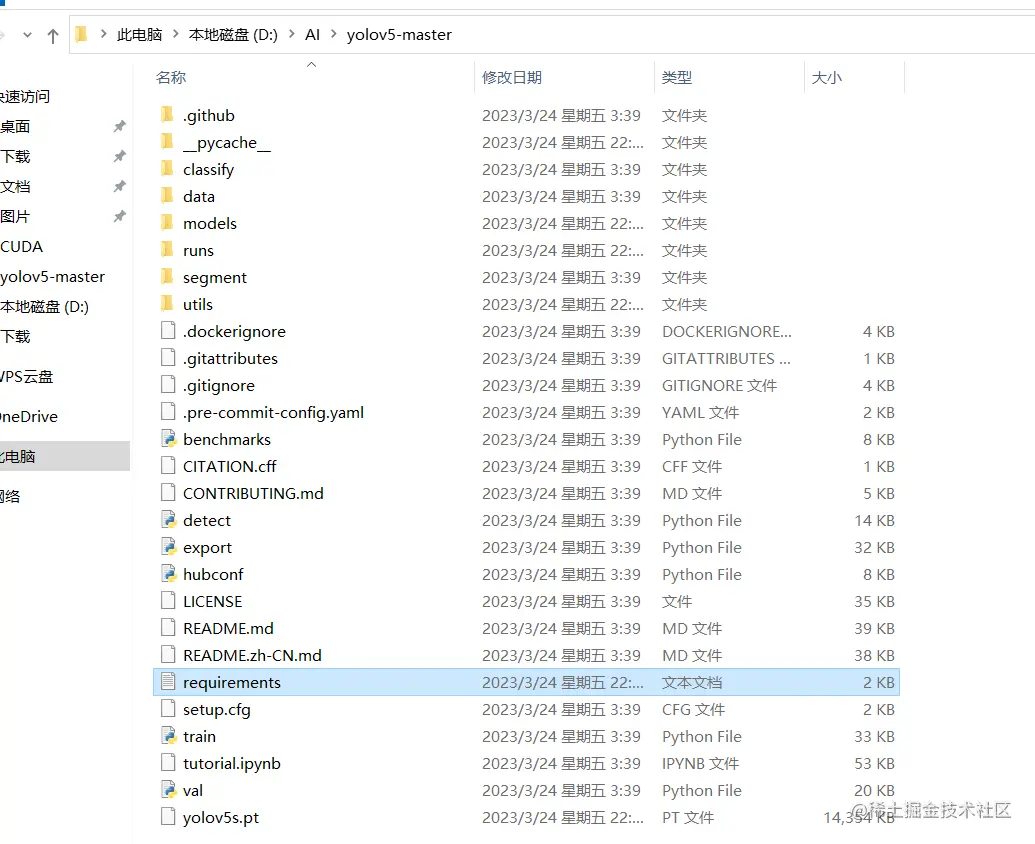Open CUDA in the sidebar
This screenshot has width=1035, height=844.
(x=22, y=247)
